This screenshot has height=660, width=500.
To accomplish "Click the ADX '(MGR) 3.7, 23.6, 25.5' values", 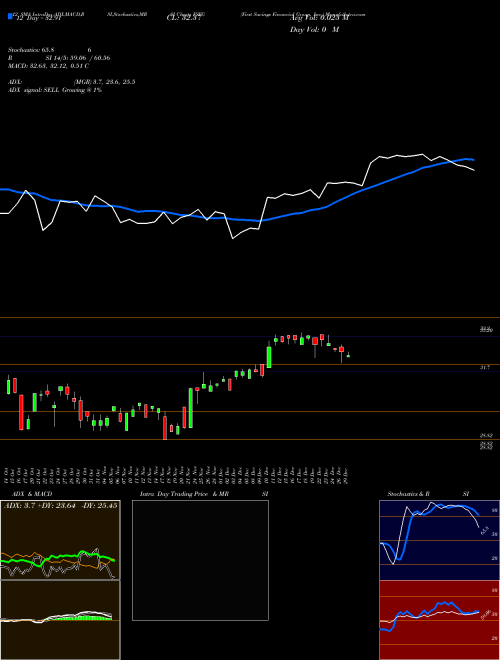I will tap(104, 82).
